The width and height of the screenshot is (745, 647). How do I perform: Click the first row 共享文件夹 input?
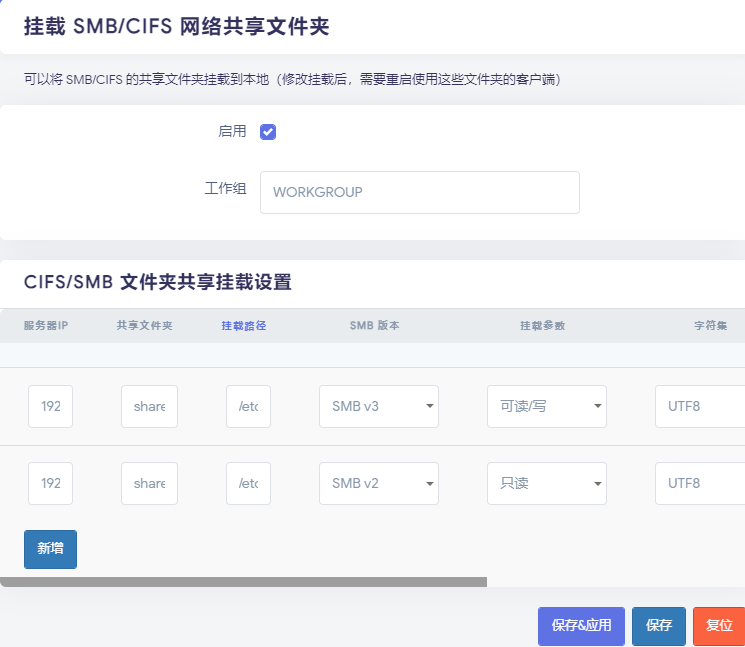[x=149, y=407]
